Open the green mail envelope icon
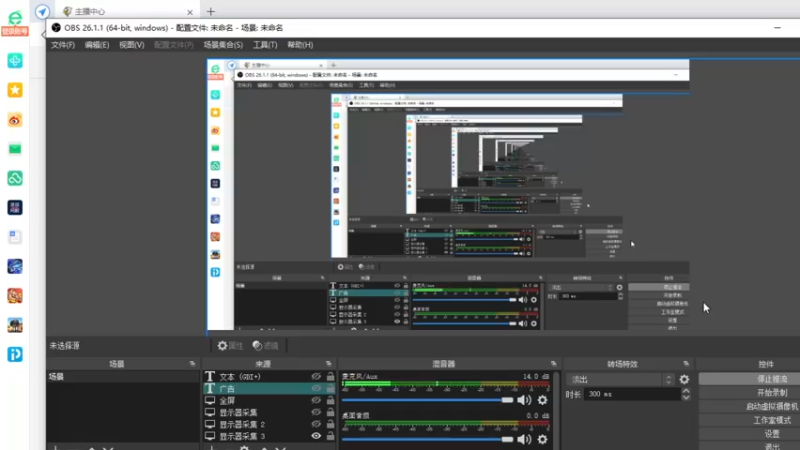This screenshot has width=800, height=450. [x=15, y=149]
